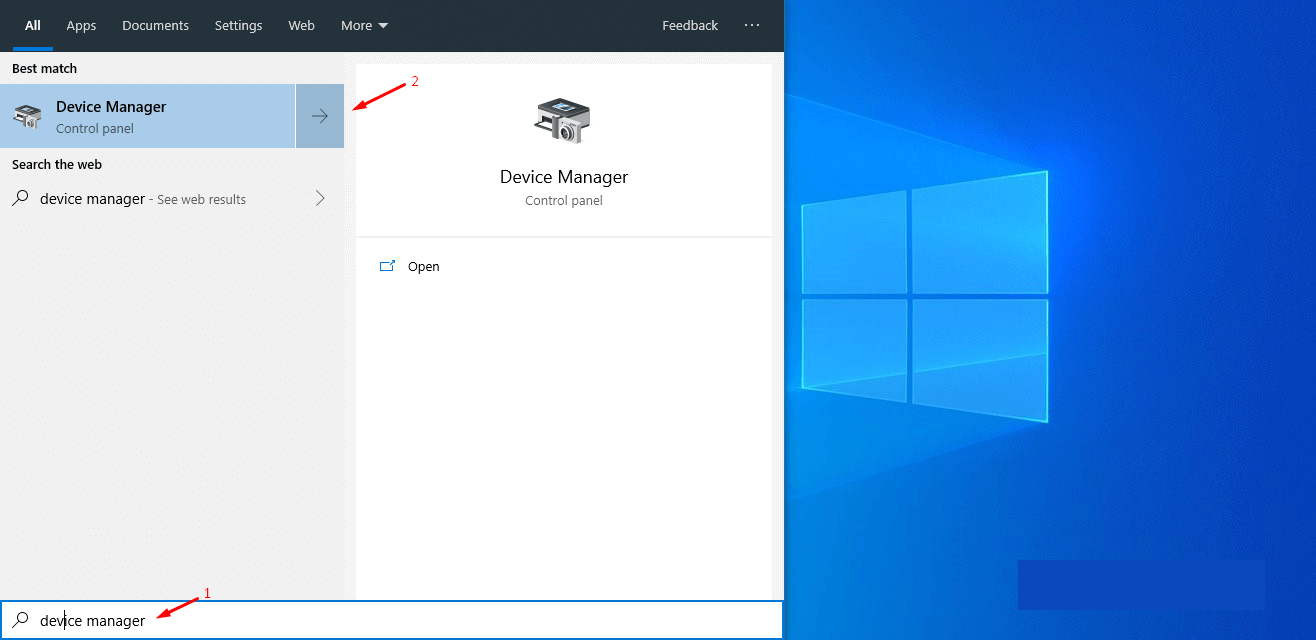Click the magnifier icon in the search box

tap(20, 620)
